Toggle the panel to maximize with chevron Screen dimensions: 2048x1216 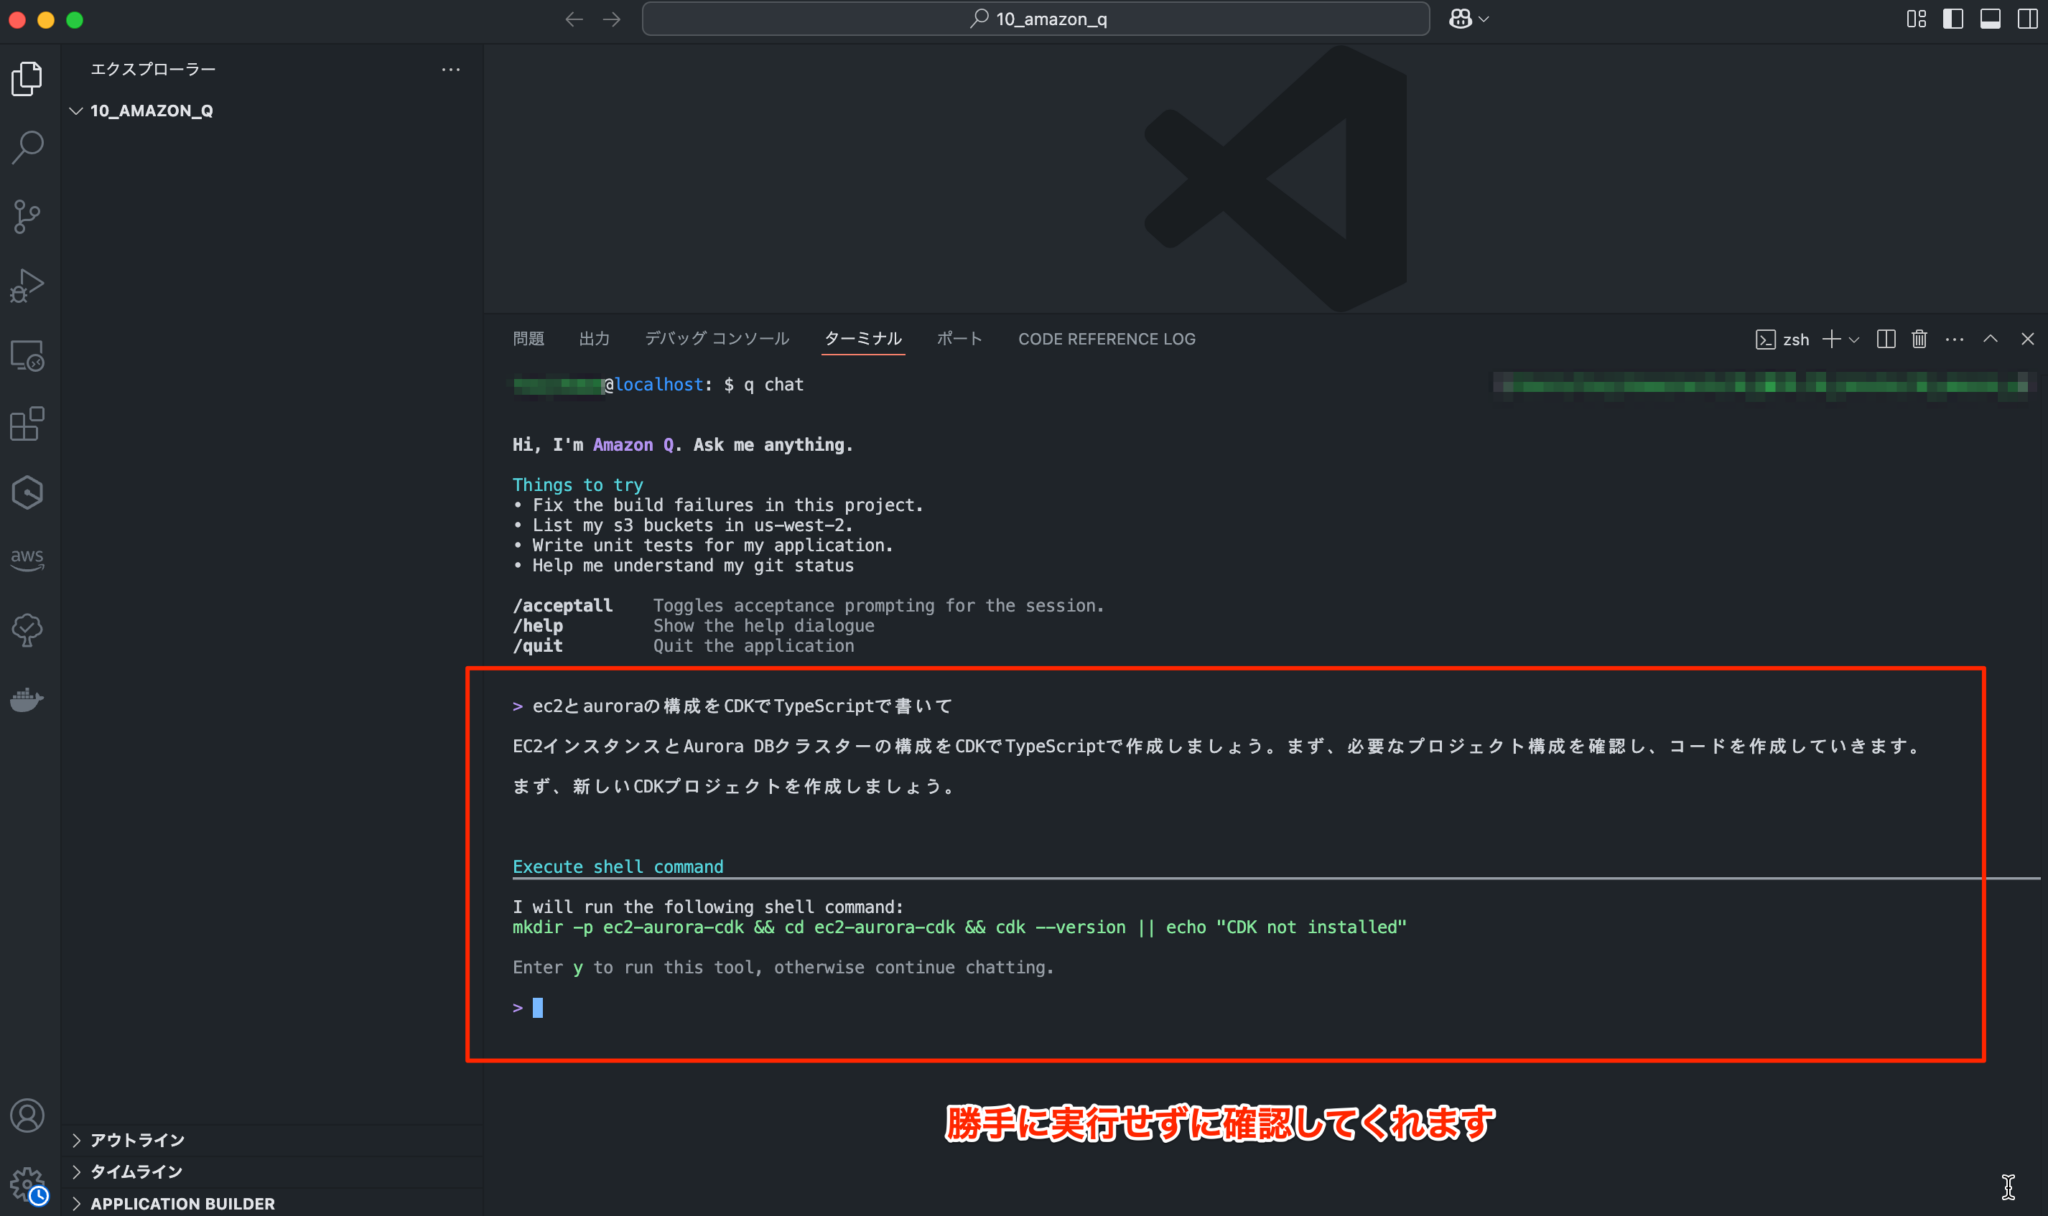pyautogui.click(x=1990, y=339)
